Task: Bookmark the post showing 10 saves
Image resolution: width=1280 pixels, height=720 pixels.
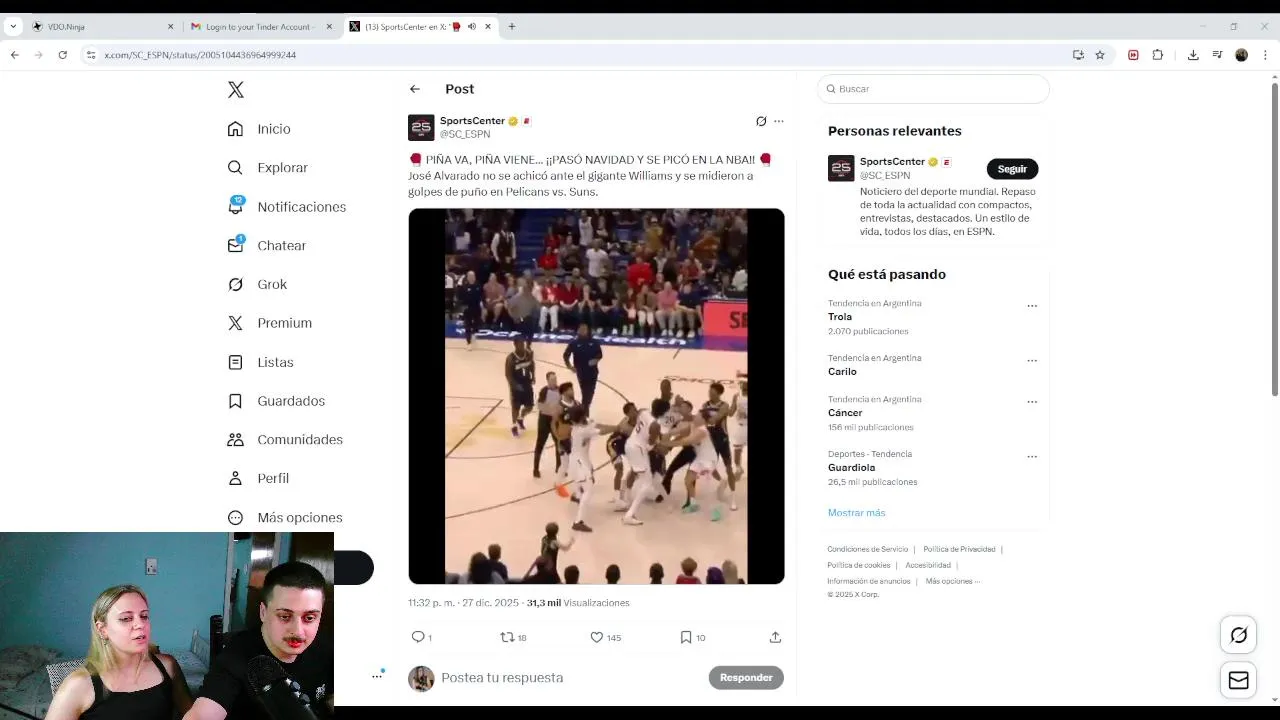Action: pos(692,637)
